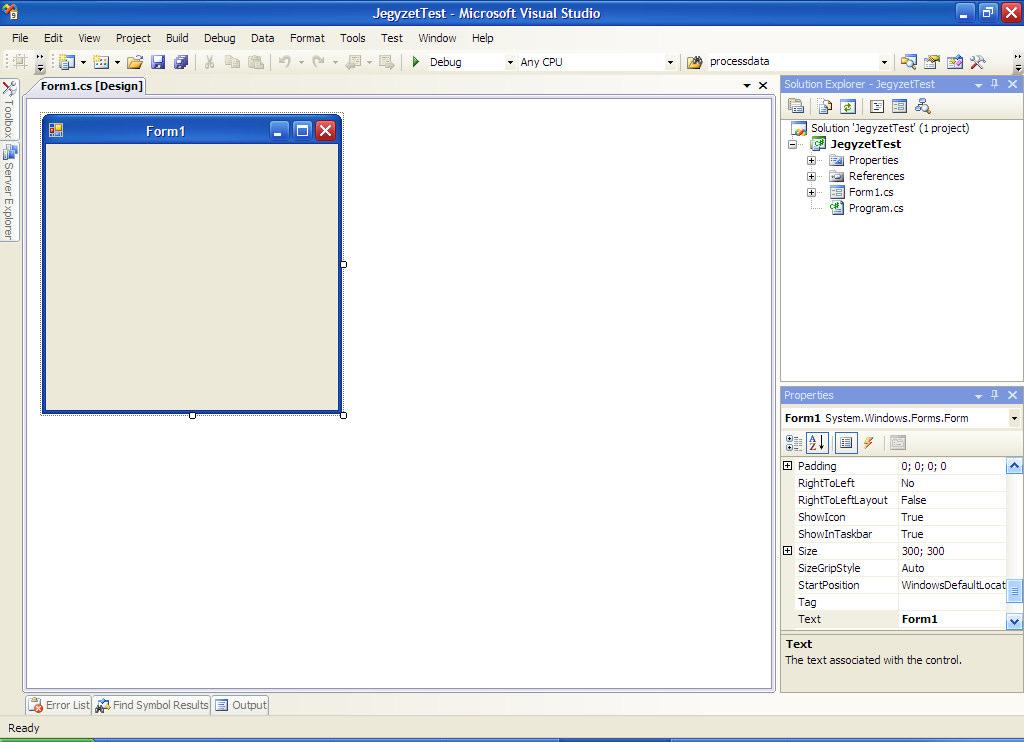Click the View Code icon in Solution Explorer
The height and width of the screenshot is (742, 1024).
(877, 106)
